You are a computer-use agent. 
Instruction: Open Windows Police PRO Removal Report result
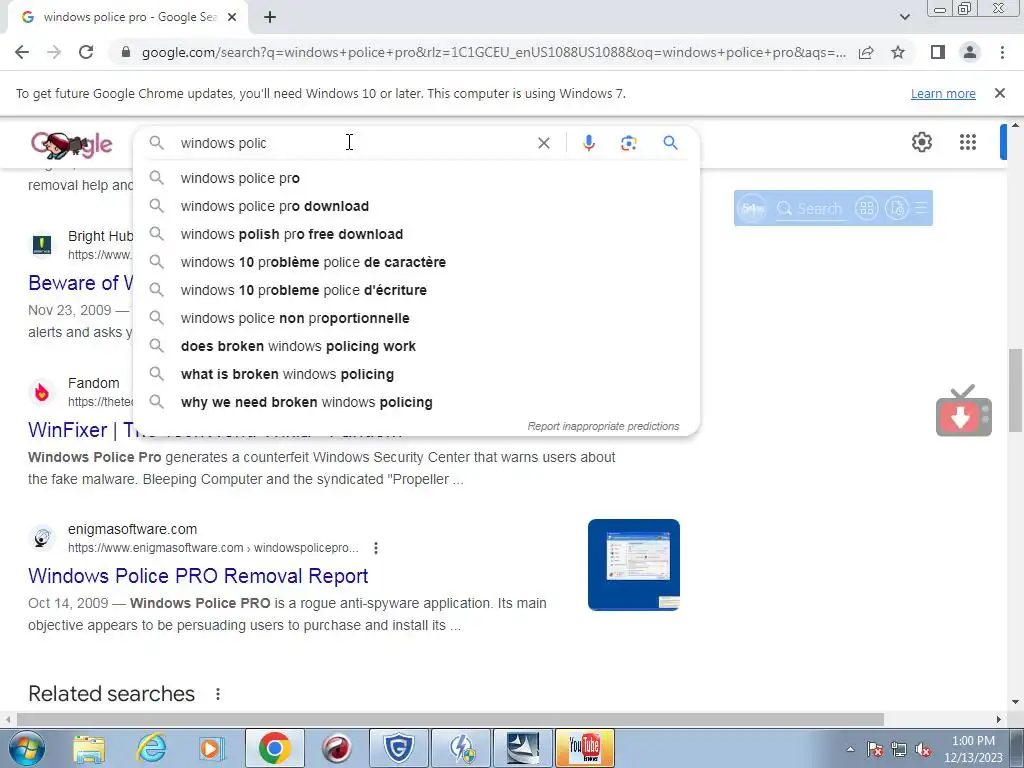pos(198,576)
